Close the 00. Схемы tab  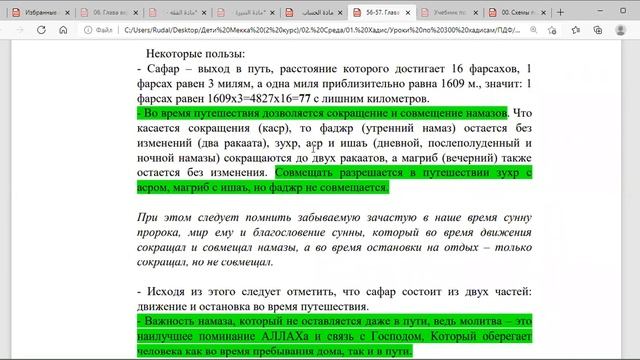(543, 13)
